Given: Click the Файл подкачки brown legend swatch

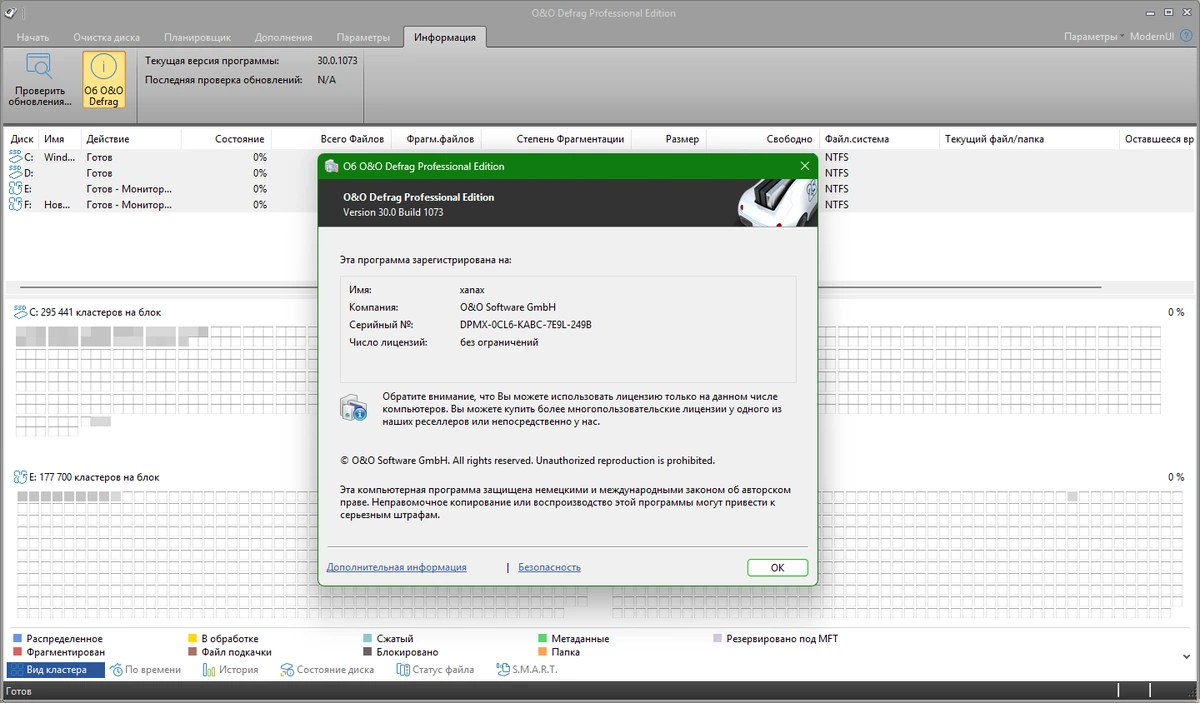Looking at the screenshot, I should click(x=193, y=652).
